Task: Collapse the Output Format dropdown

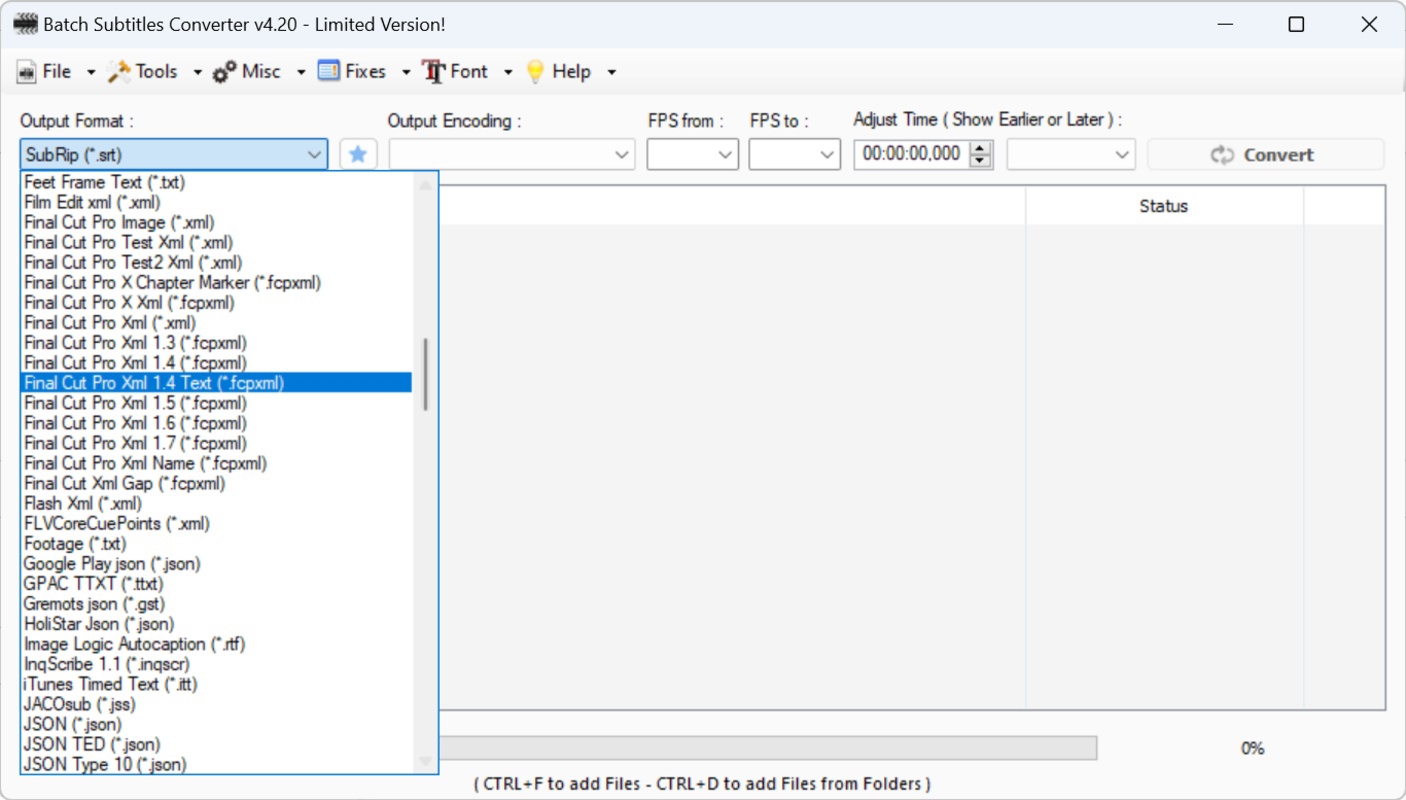Action: pos(314,155)
